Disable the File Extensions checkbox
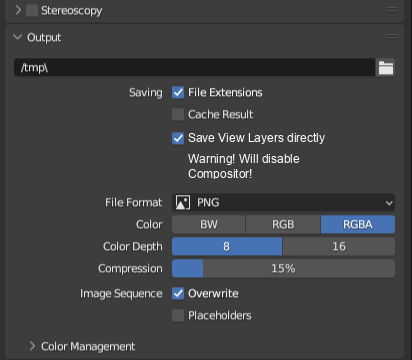The height and width of the screenshot is (360, 412). click(178, 92)
